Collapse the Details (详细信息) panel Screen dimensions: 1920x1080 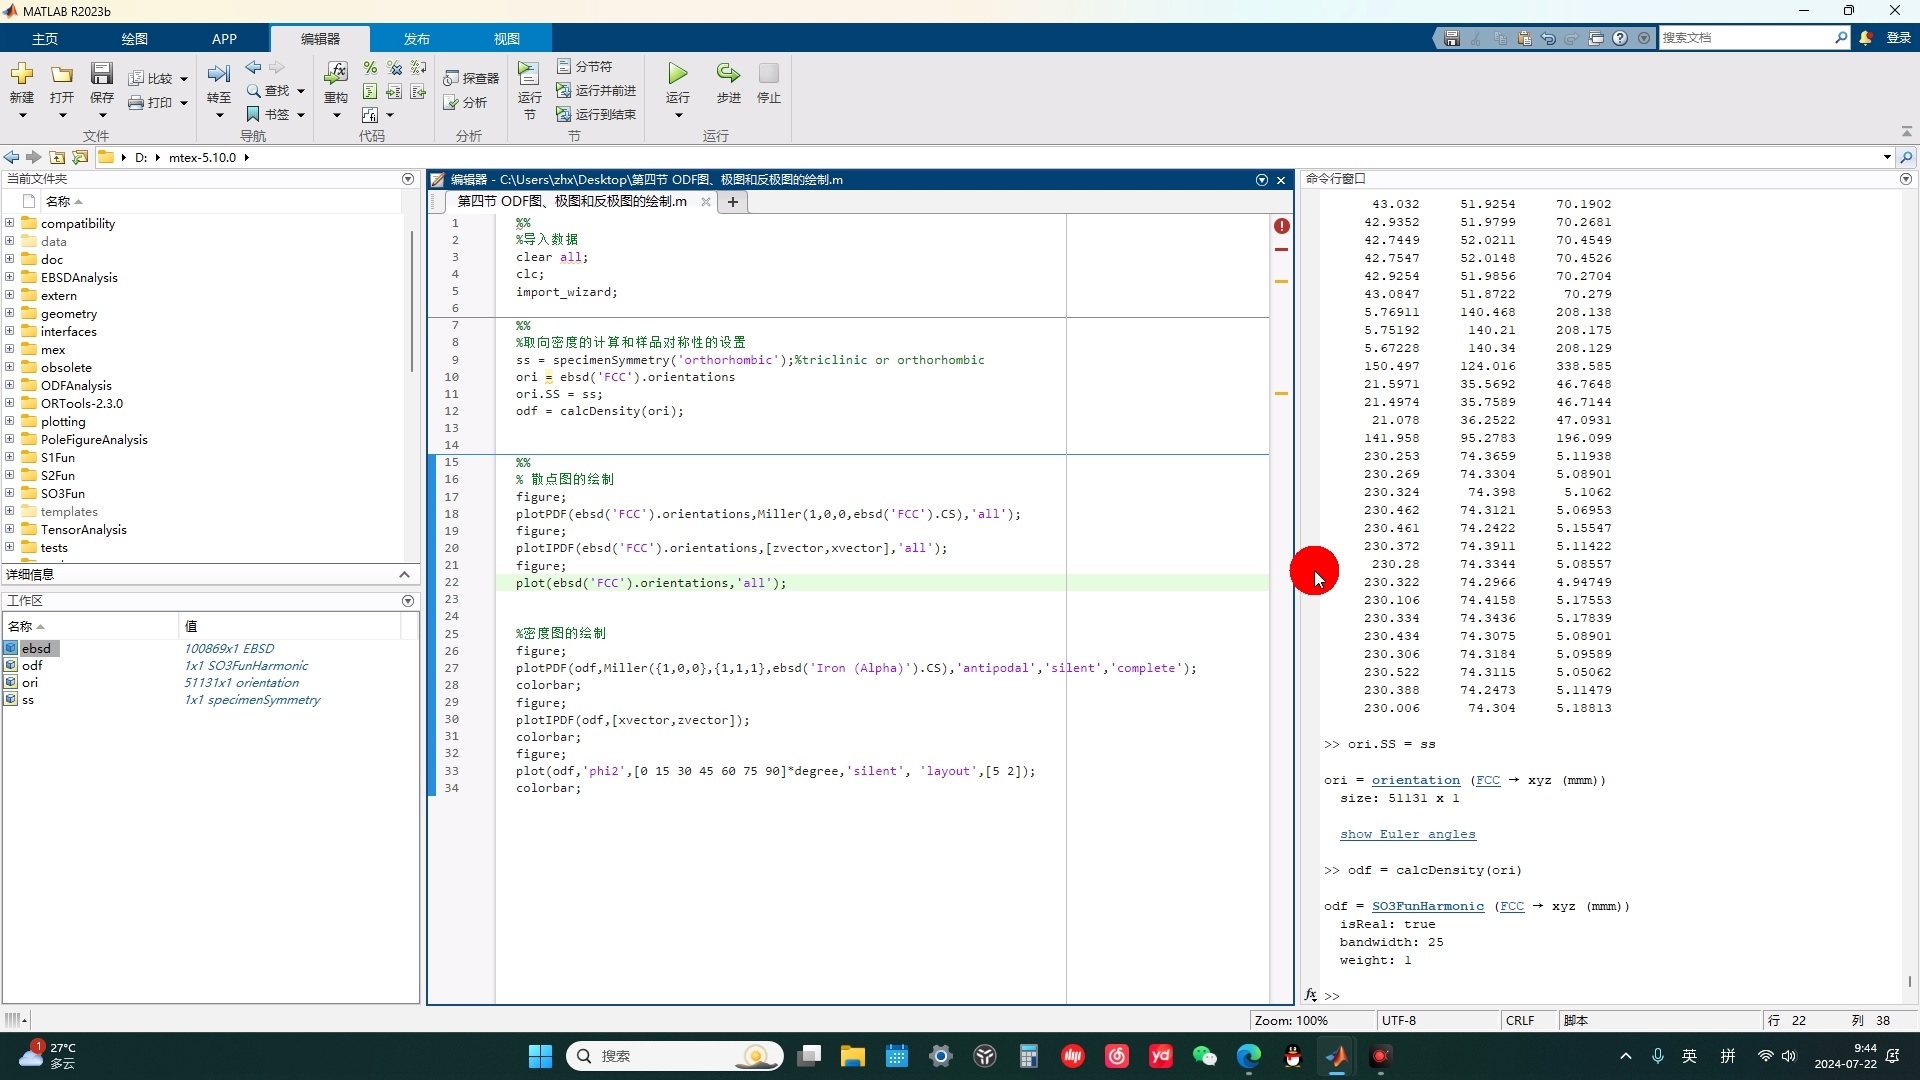pyautogui.click(x=404, y=575)
